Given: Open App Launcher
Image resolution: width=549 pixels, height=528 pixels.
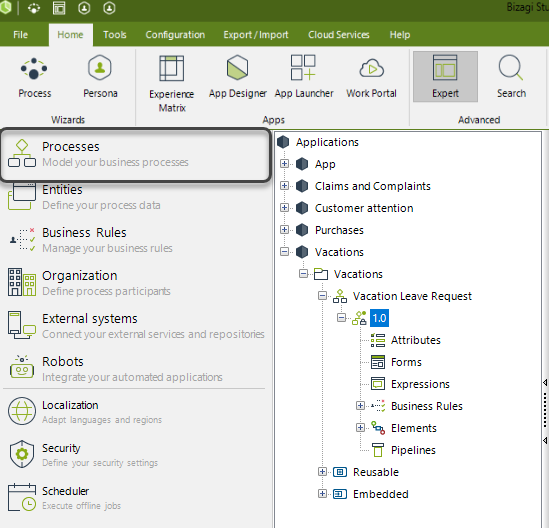Looking at the screenshot, I should (304, 77).
